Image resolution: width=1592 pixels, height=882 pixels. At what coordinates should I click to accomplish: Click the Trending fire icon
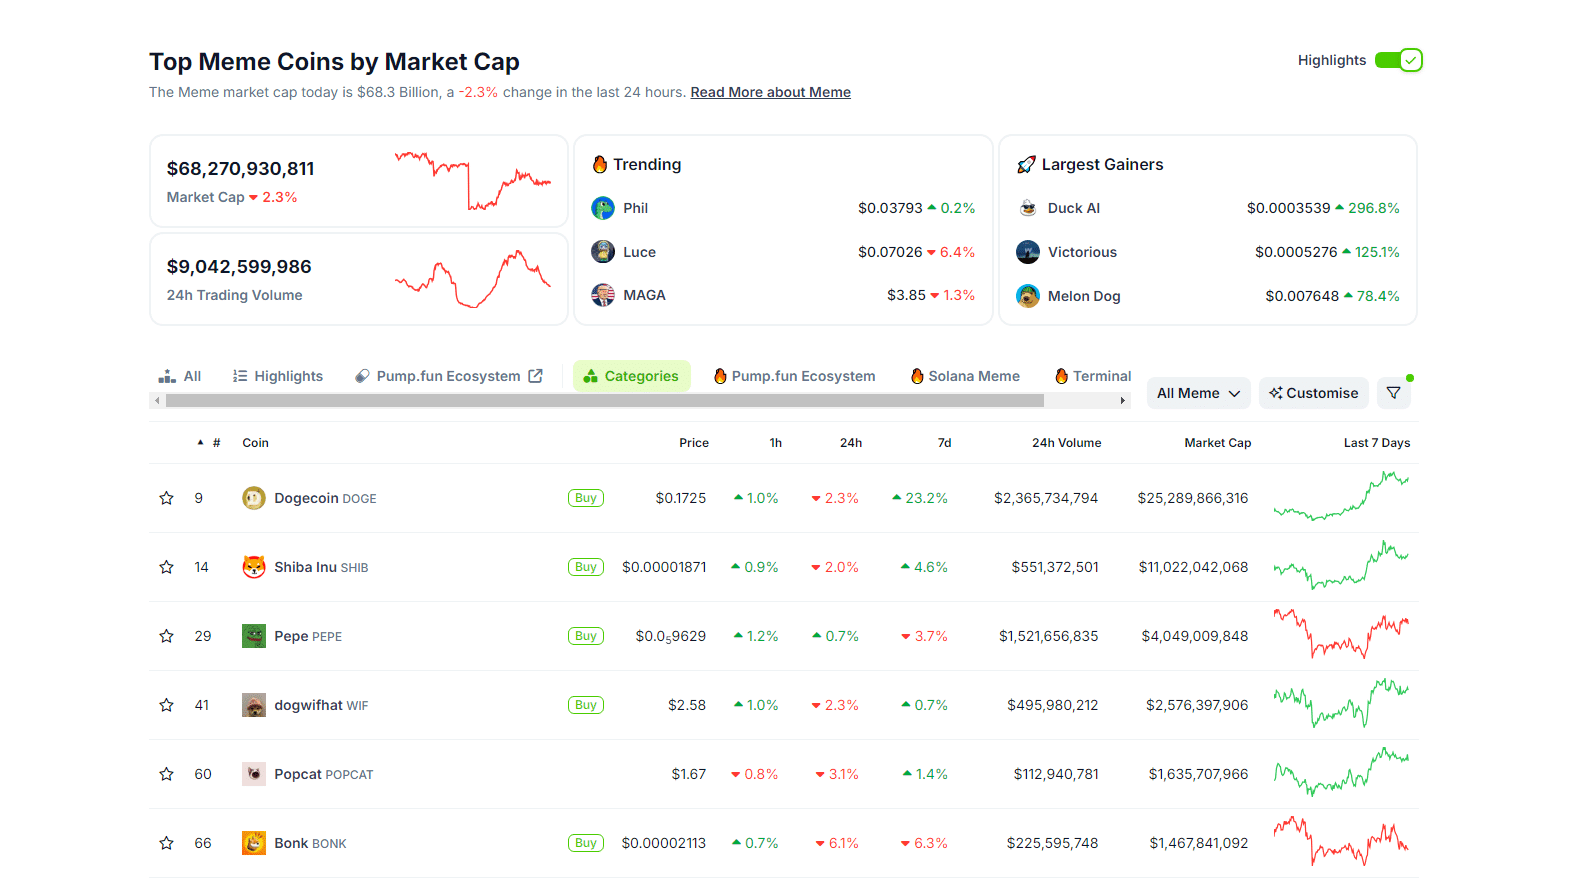coord(600,164)
